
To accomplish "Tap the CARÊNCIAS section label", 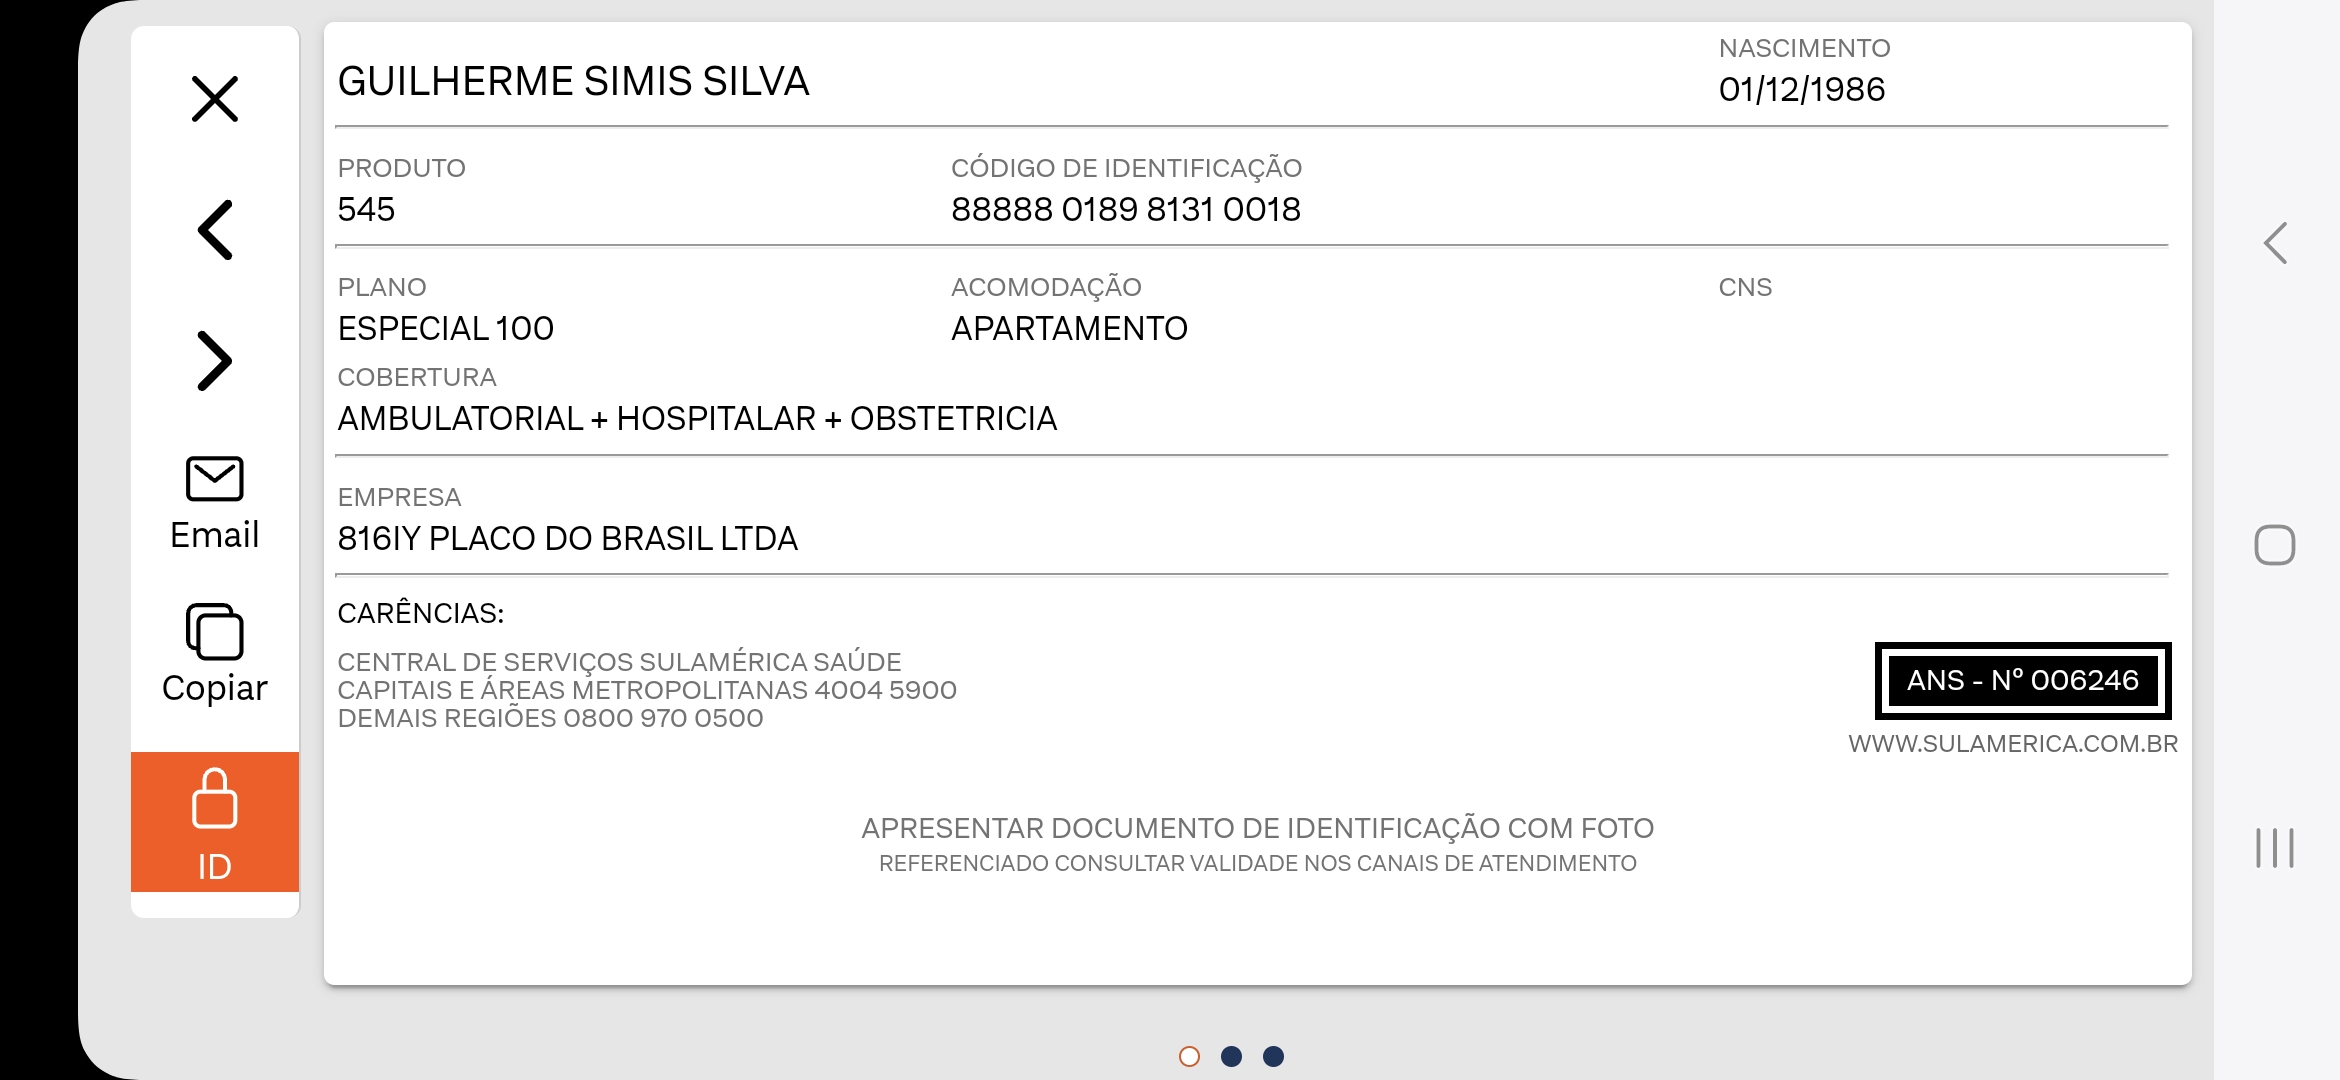I will pos(421,613).
